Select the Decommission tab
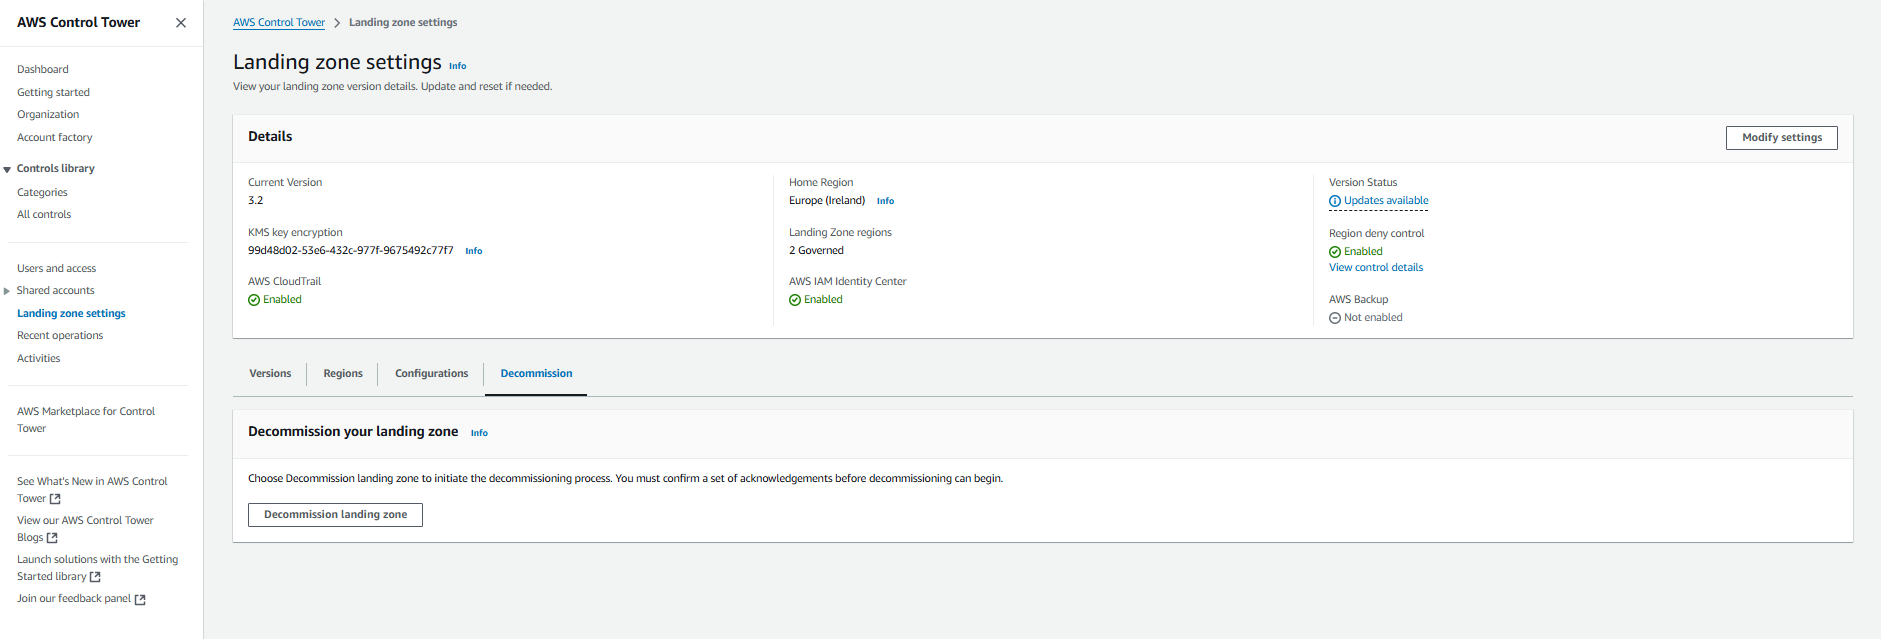1881x639 pixels. tap(536, 373)
